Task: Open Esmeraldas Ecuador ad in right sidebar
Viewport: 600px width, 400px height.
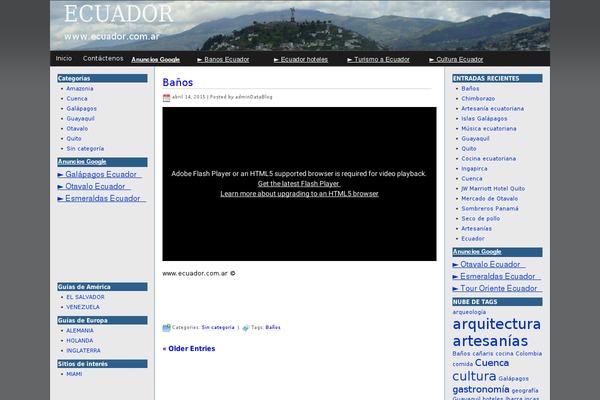Action: click(496, 276)
